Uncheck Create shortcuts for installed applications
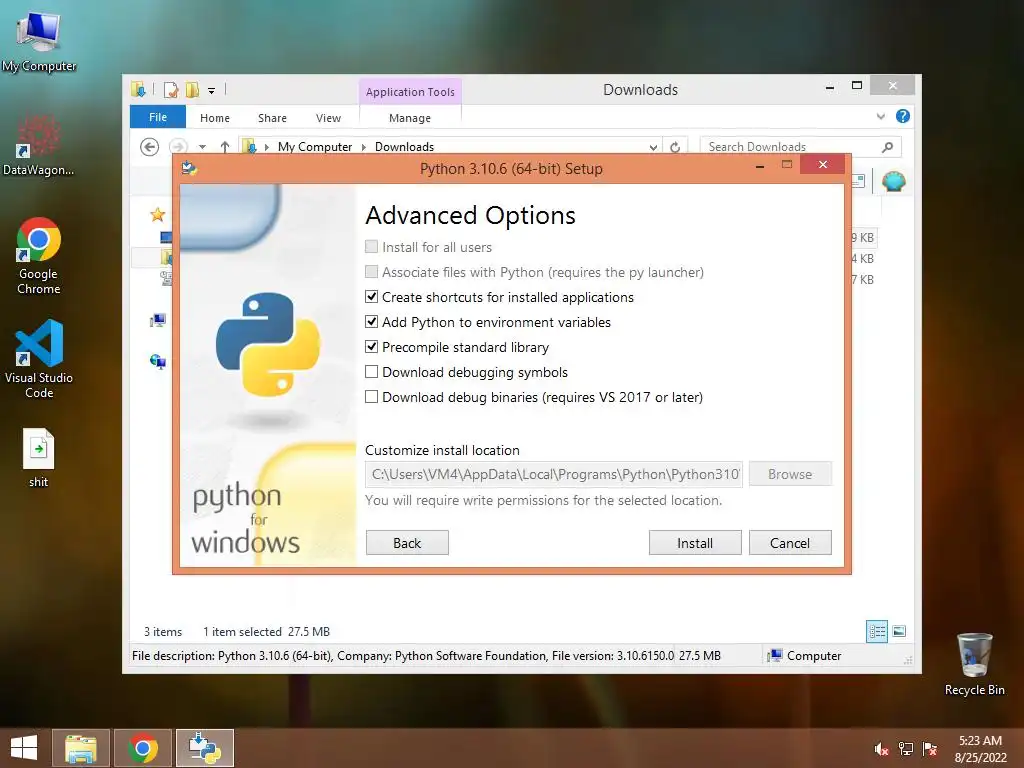Viewport: 1024px width, 768px height. (371, 296)
